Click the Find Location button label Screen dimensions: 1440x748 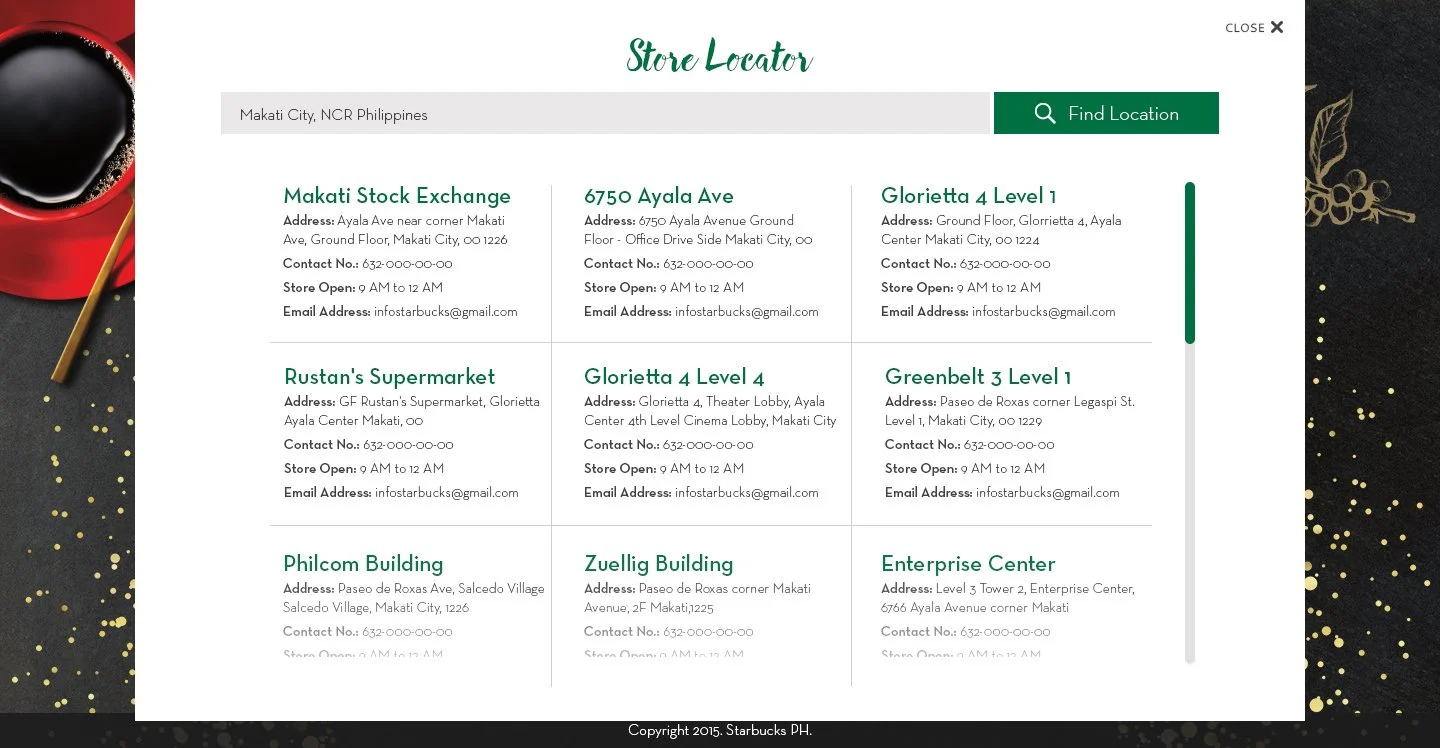[1123, 114]
